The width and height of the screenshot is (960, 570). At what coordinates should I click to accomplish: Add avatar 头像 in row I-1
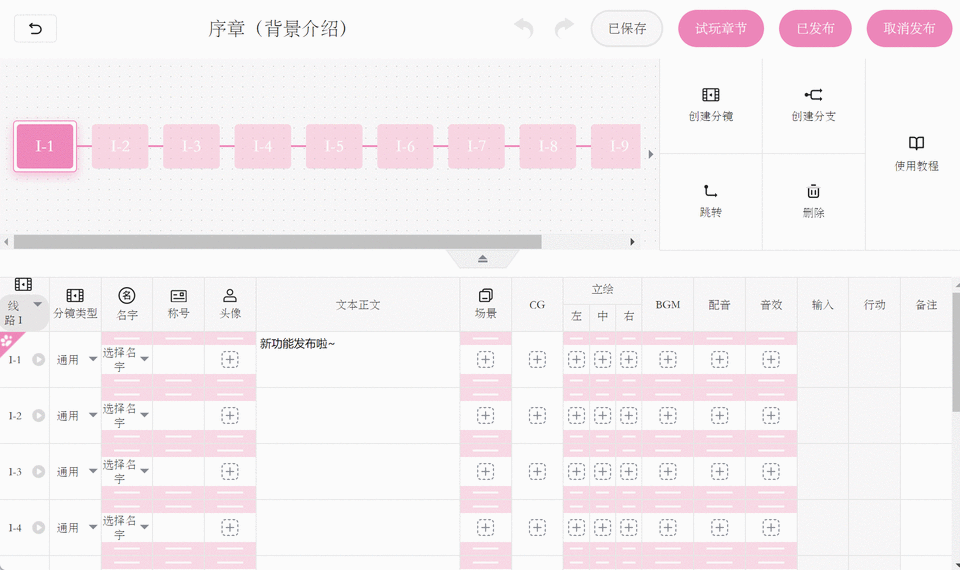230,359
